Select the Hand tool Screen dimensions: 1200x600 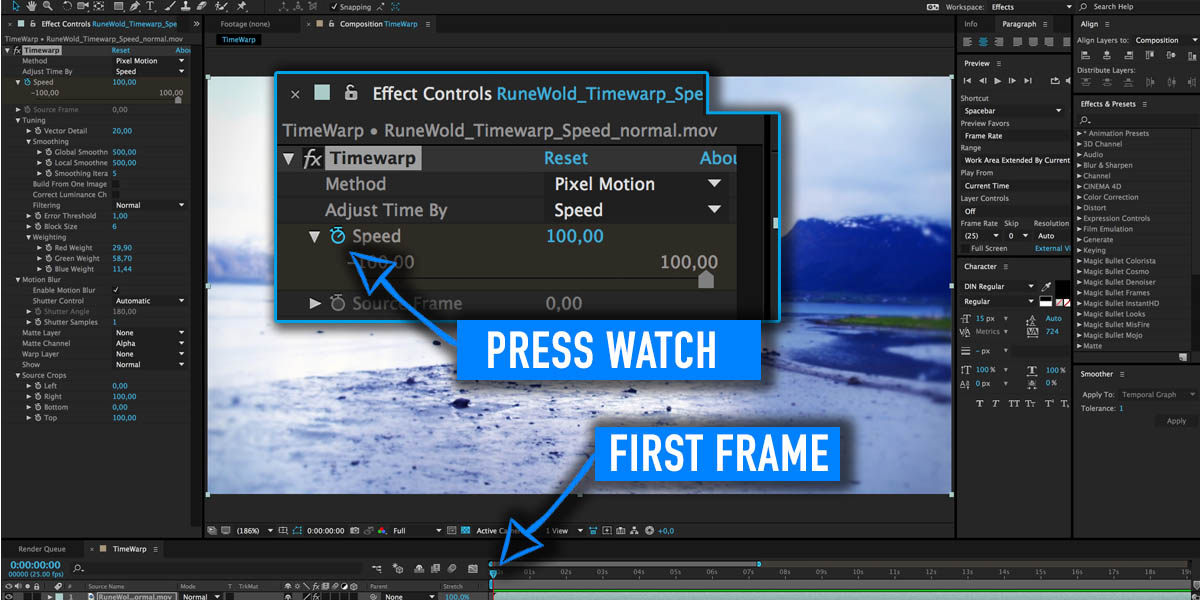click(x=31, y=7)
